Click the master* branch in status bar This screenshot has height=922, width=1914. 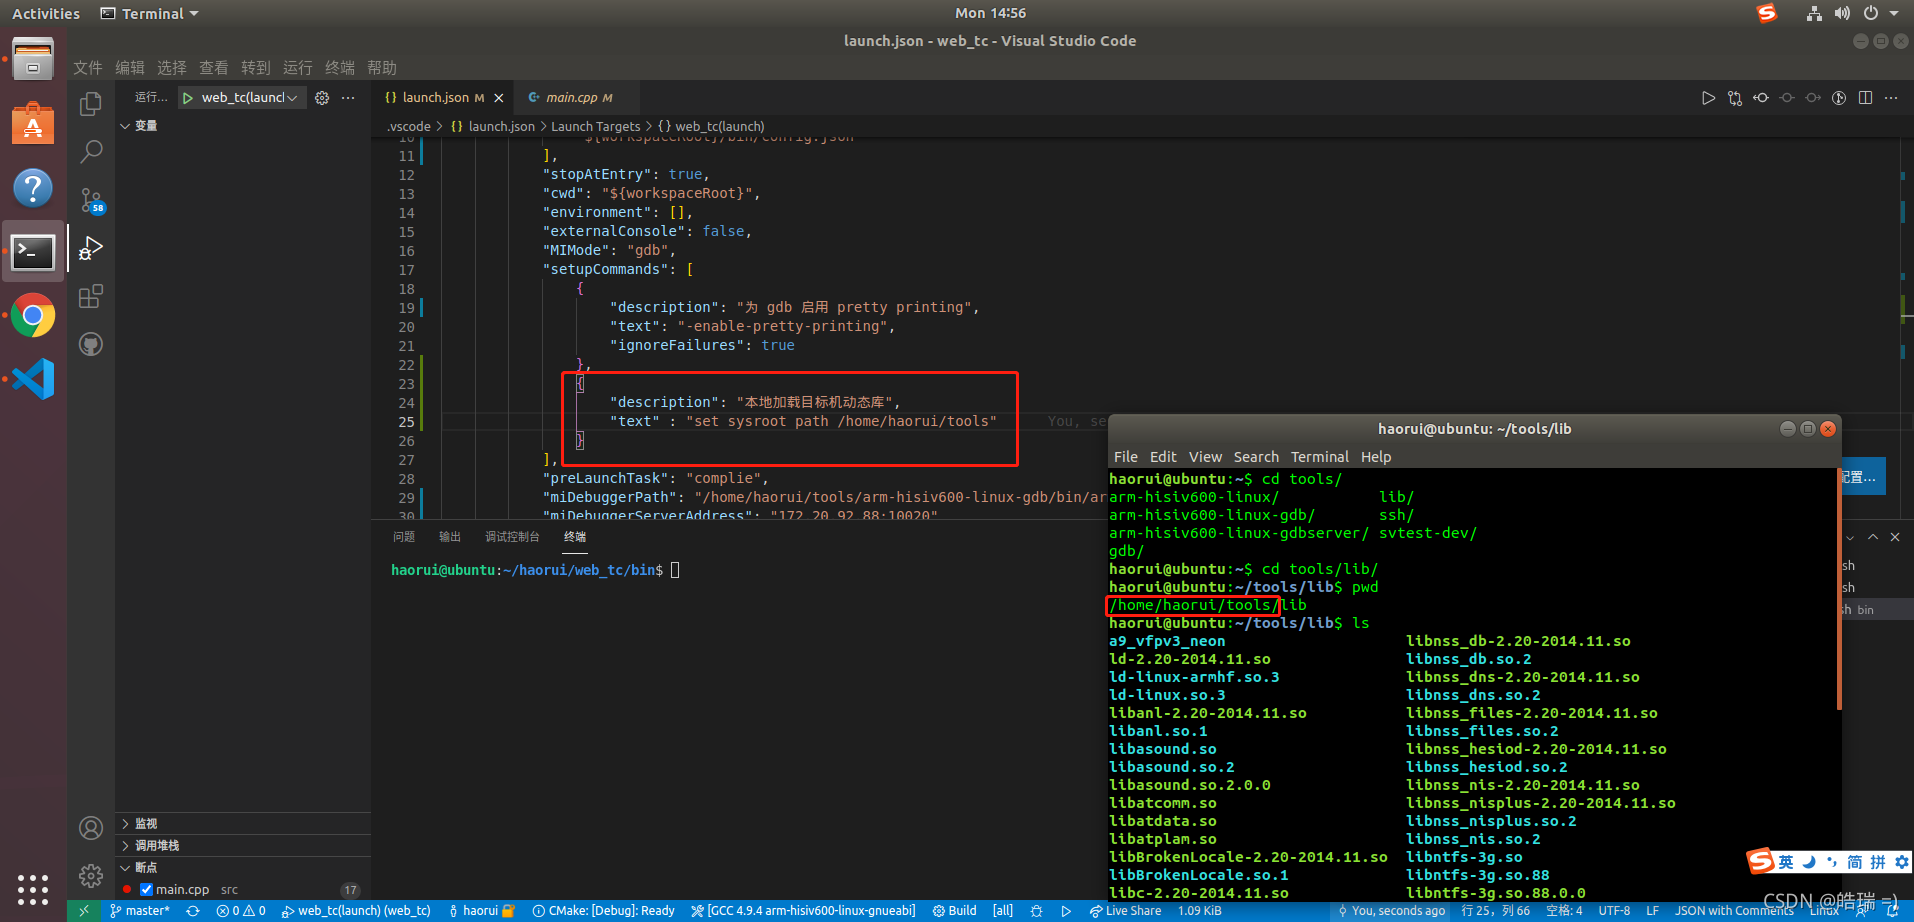pos(140,911)
